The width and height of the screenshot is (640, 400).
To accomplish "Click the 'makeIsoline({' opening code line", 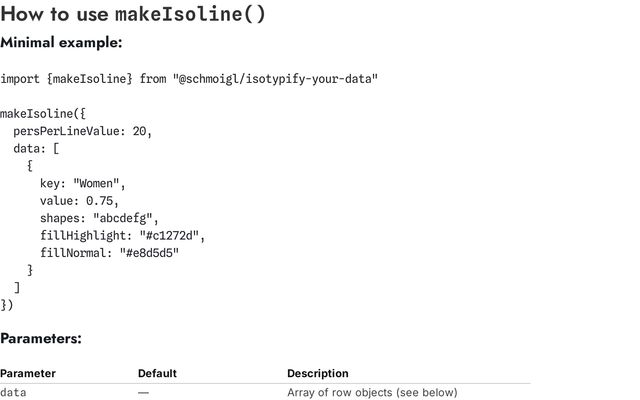I will click(43, 114).
